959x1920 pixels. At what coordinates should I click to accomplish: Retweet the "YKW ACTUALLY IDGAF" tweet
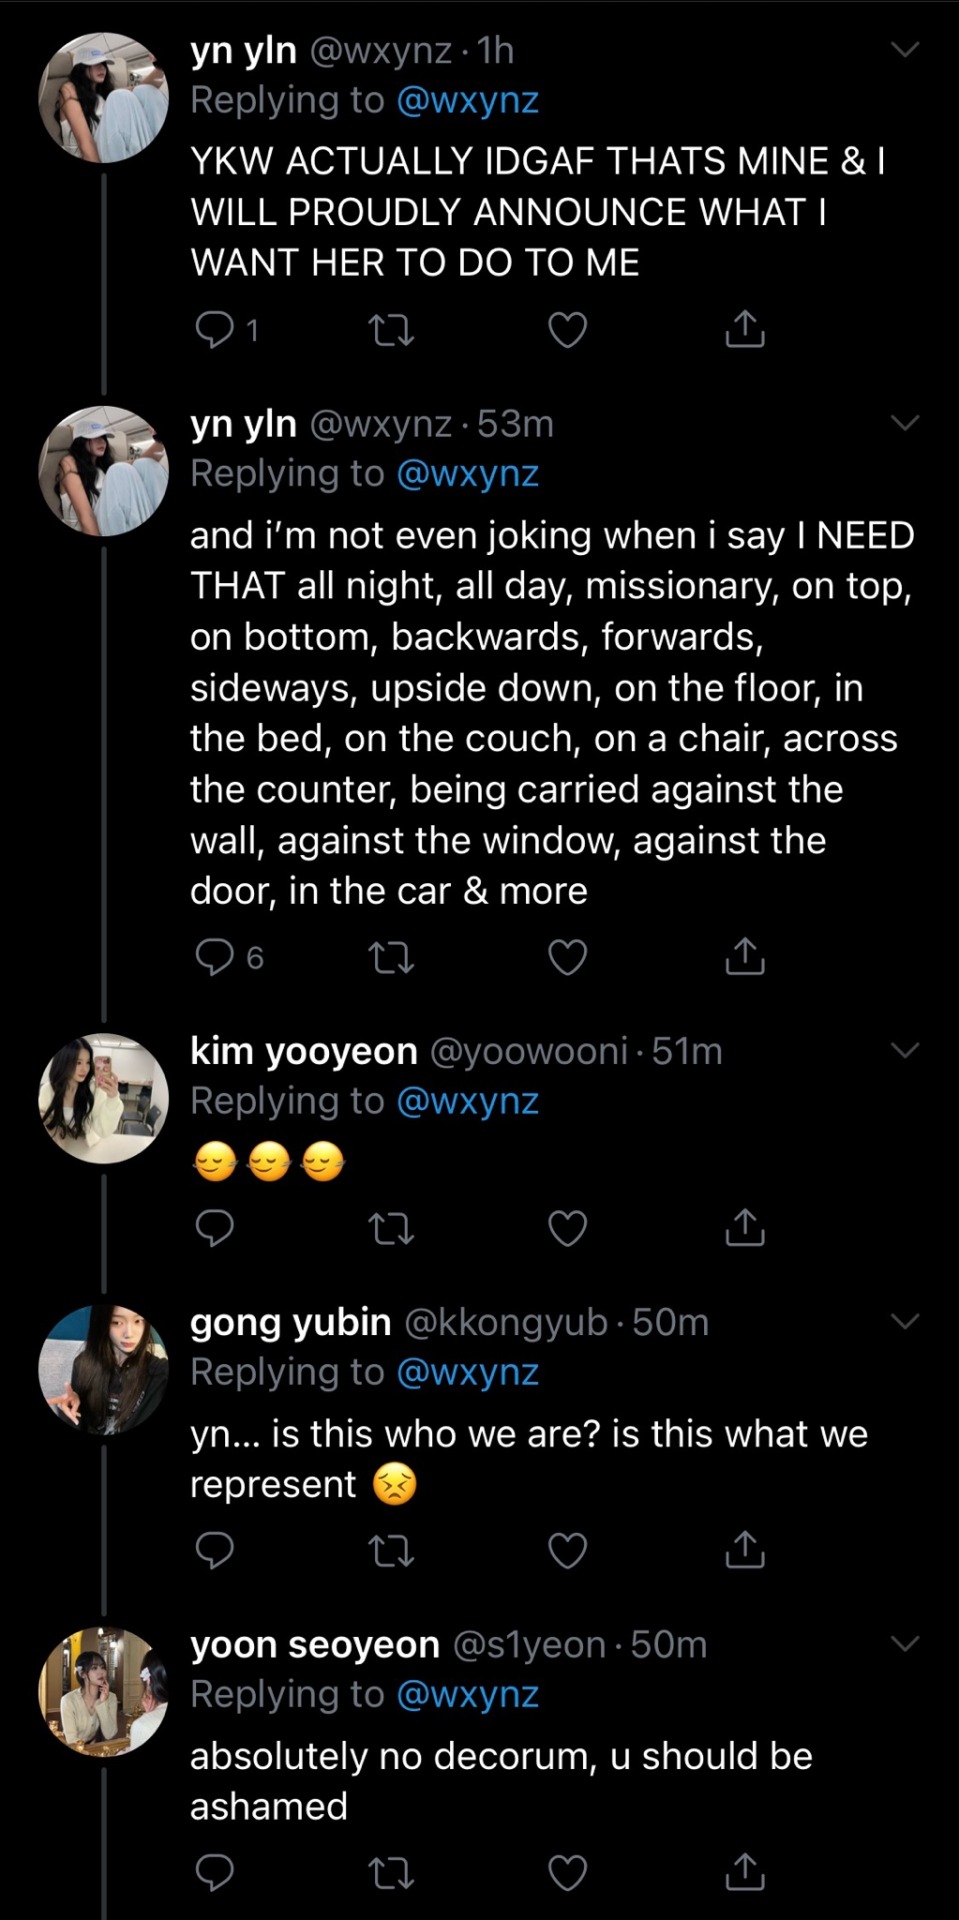coord(391,330)
